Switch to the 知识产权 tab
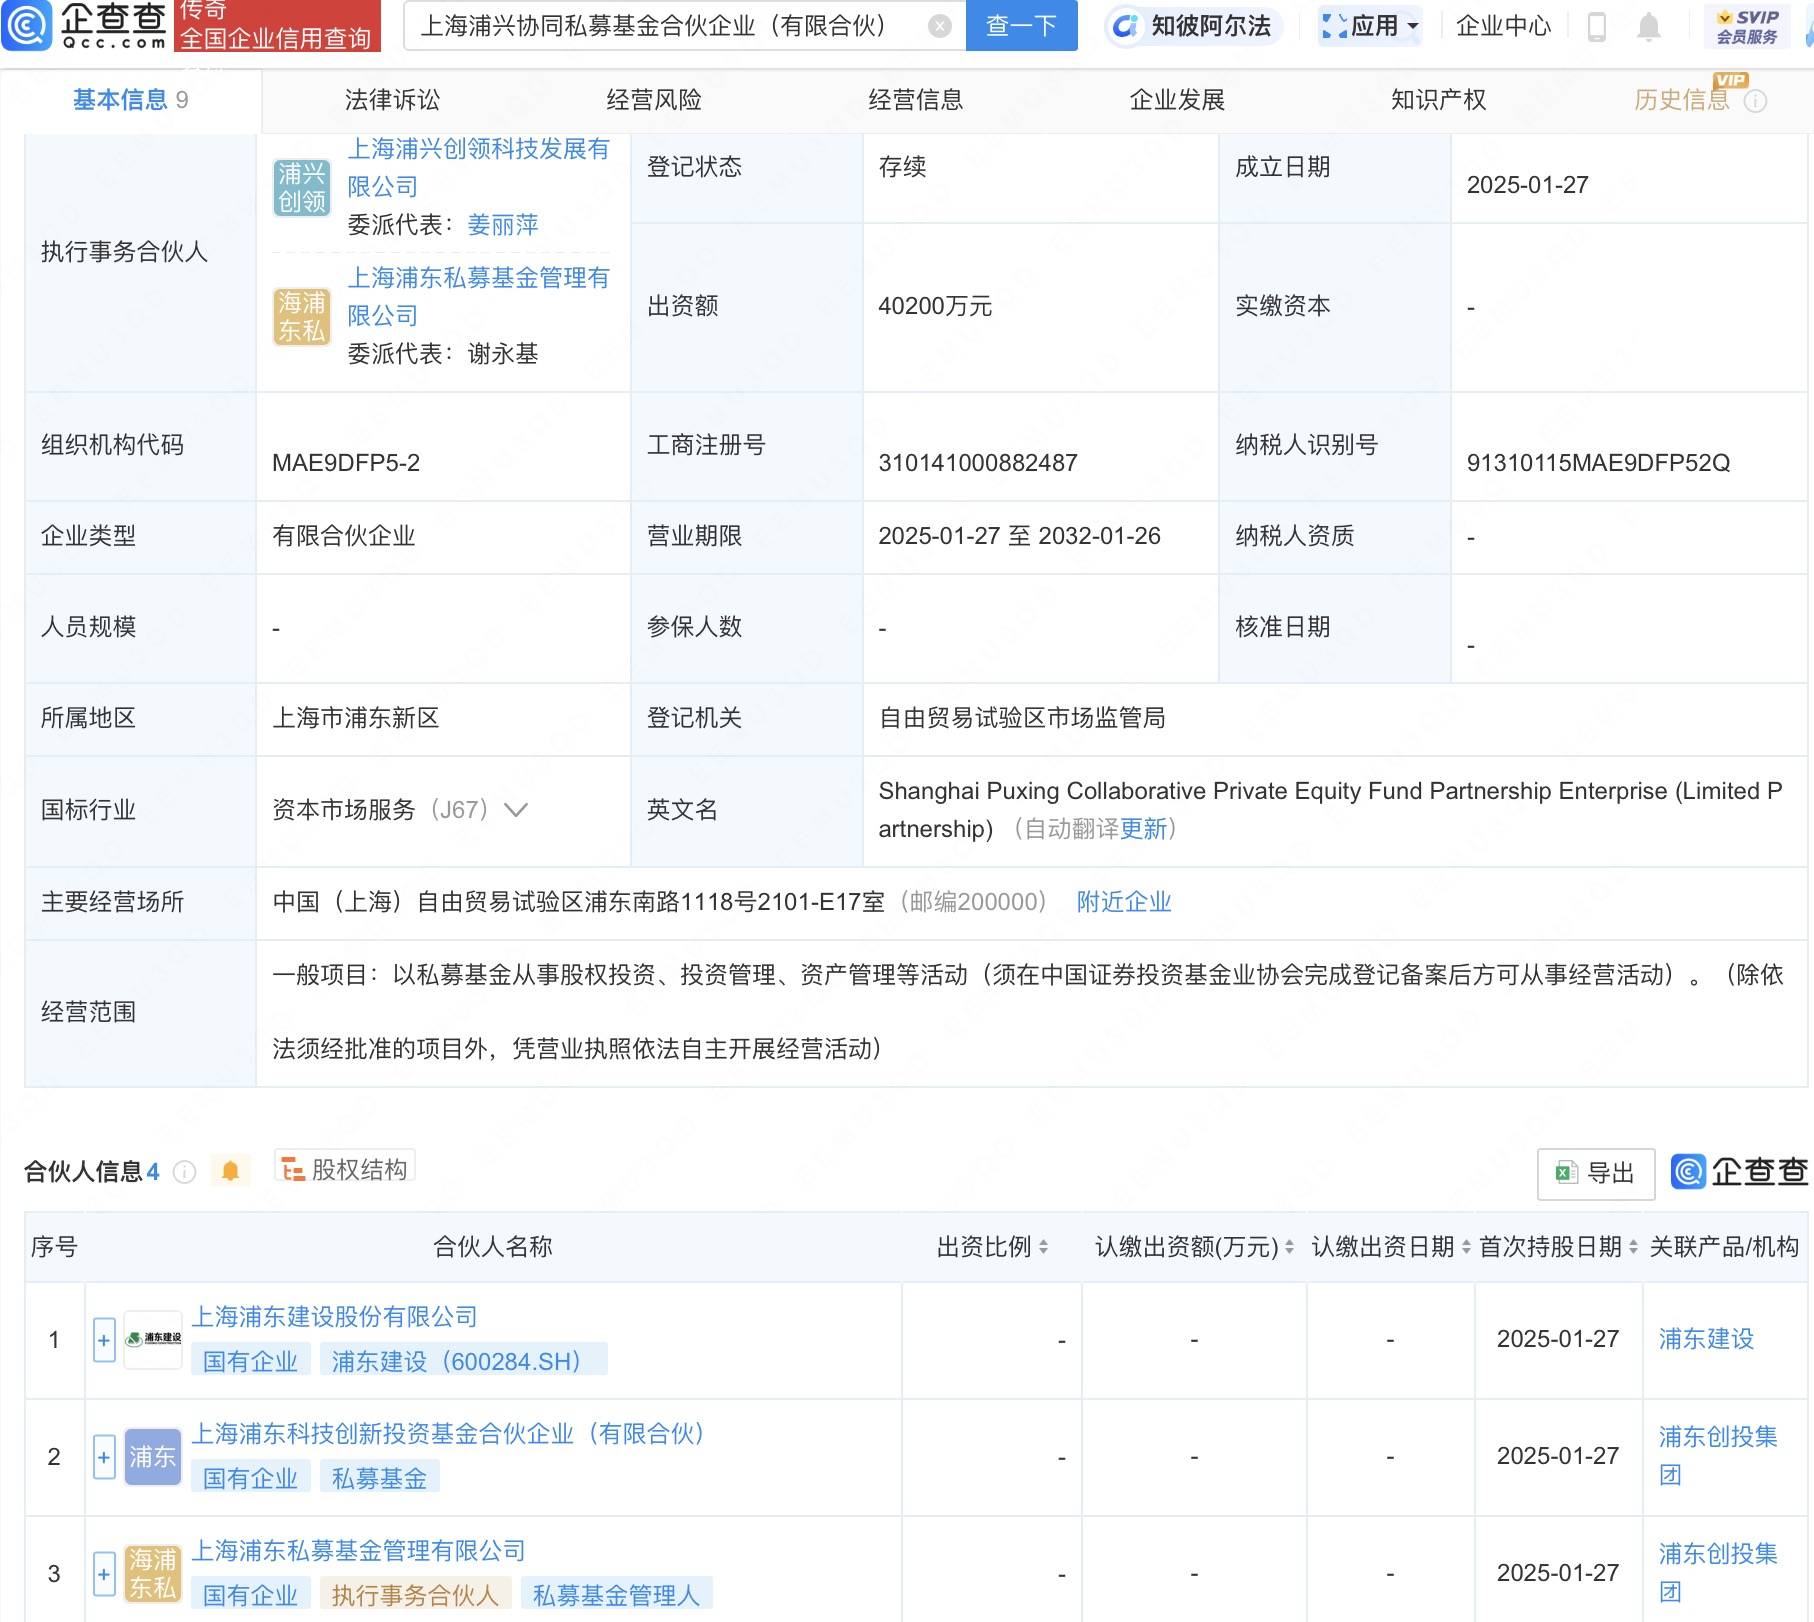 click(x=1439, y=100)
